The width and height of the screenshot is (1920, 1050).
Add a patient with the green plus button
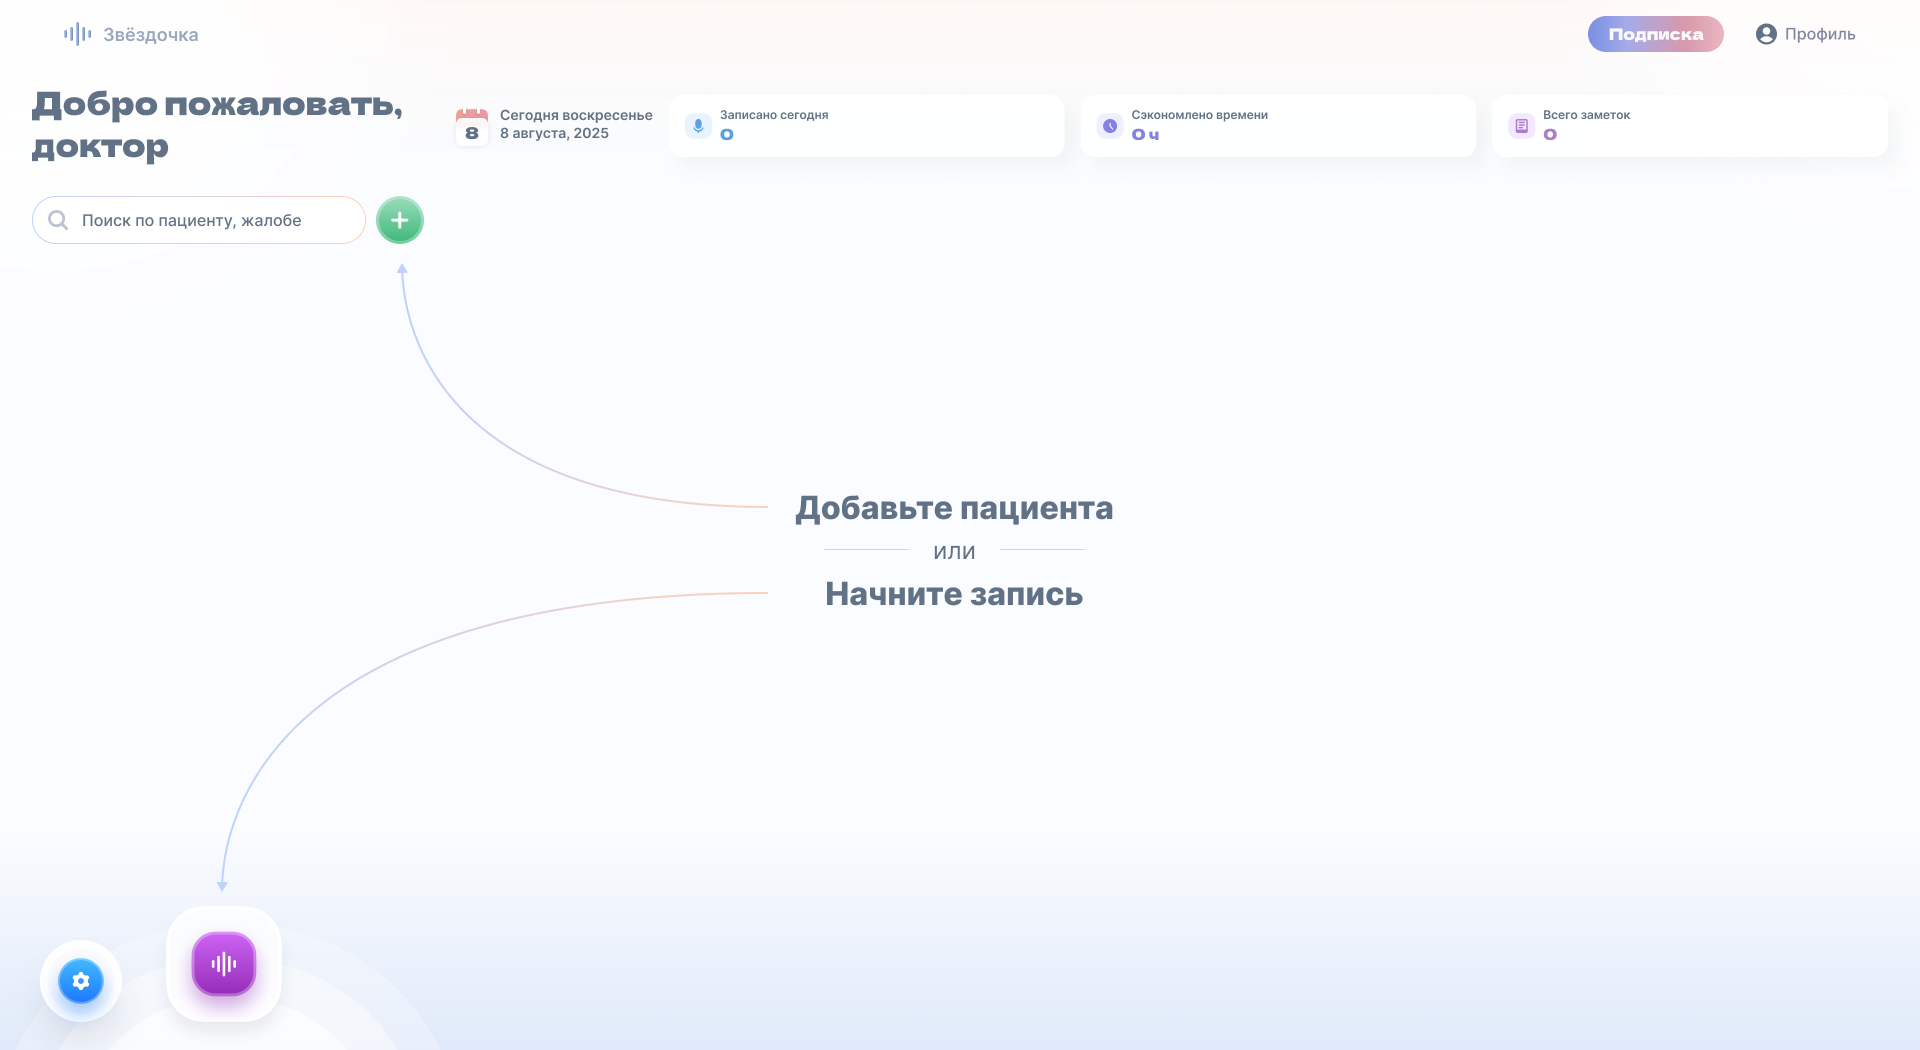[400, 220]
